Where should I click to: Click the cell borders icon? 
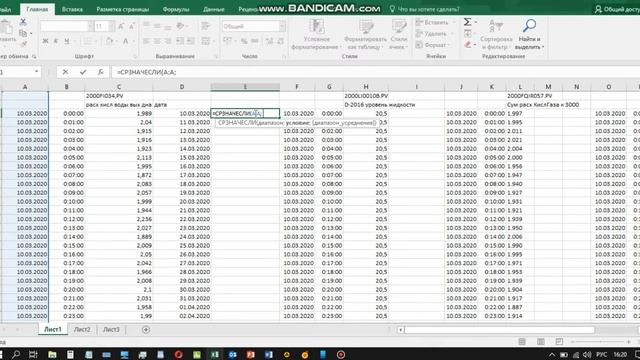pos(87,41)
